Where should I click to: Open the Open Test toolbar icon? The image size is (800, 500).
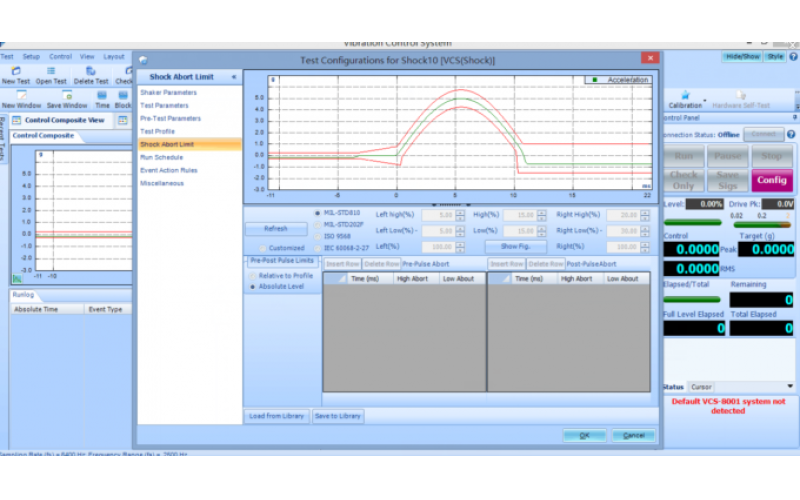pos(51,71)
